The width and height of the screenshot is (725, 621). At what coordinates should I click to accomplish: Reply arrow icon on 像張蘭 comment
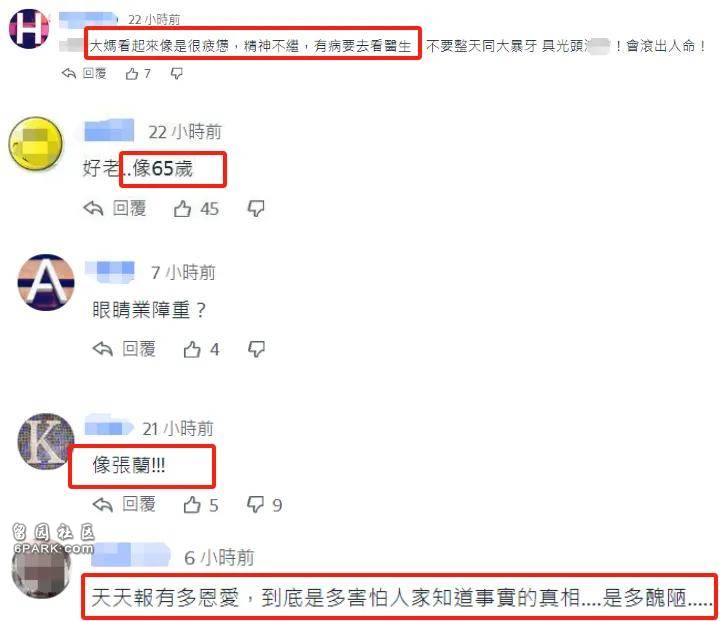click(103, 504)
